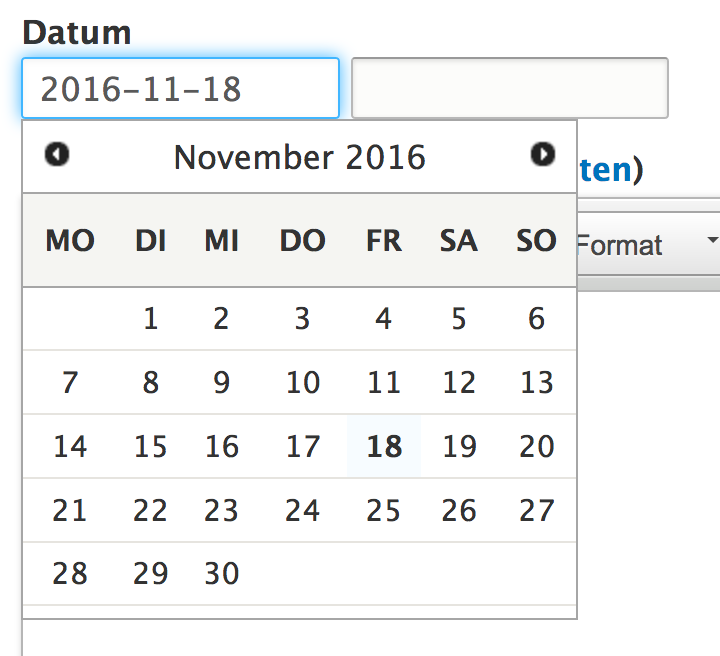
Task: Select November 22 in the datepicker
Action: (150, 510)
